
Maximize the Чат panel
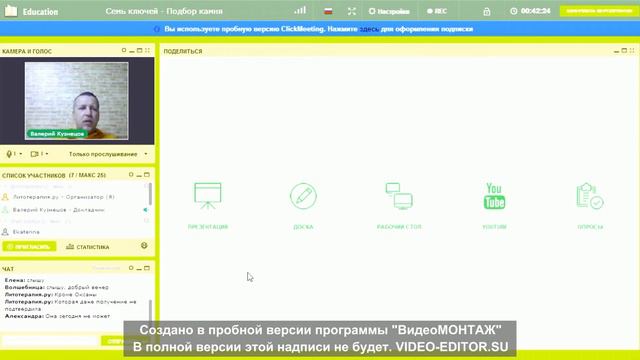click(x=147, y=268)
